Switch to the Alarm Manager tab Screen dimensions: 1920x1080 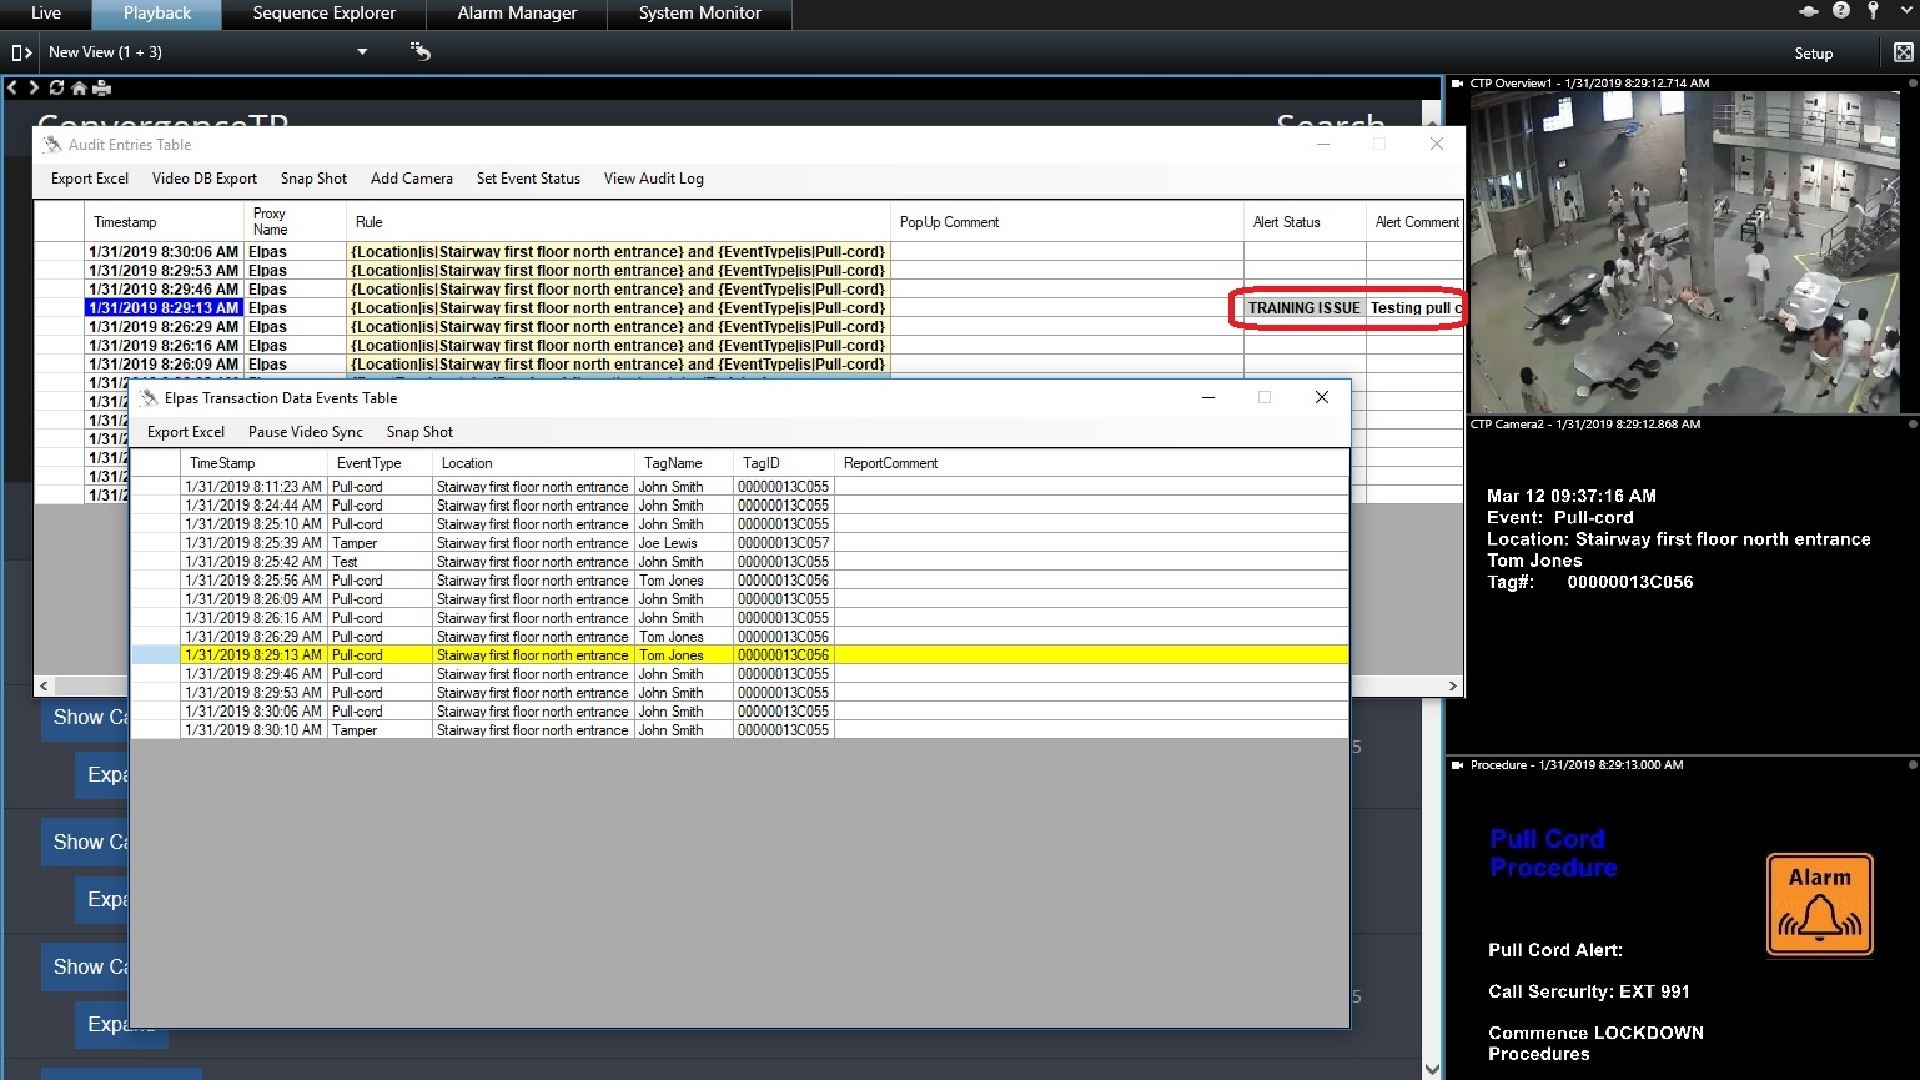pyautogui.click(x=517, y=13)
